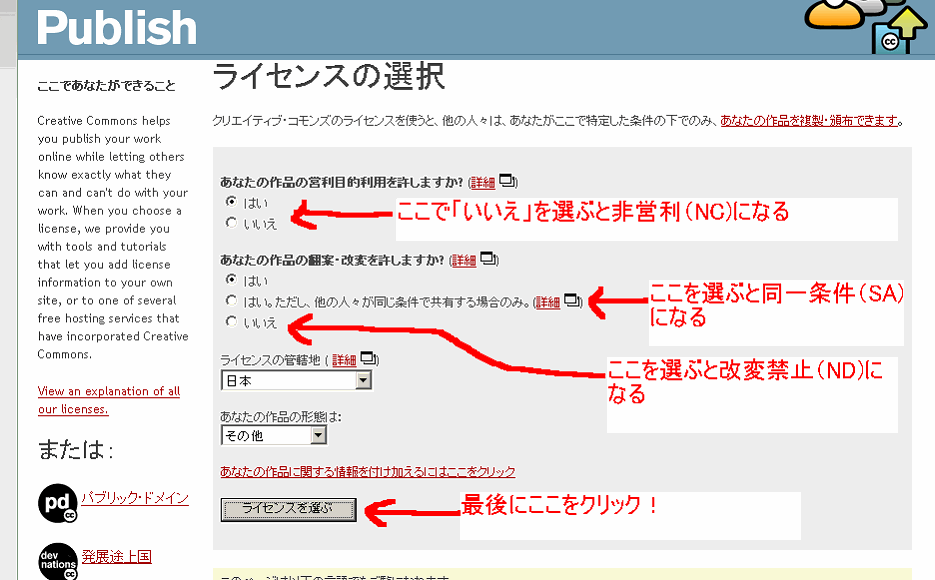Screen dimensions: 935x580
Task: Open 詳細 link for the commercial use question
Action: (482, 183)
